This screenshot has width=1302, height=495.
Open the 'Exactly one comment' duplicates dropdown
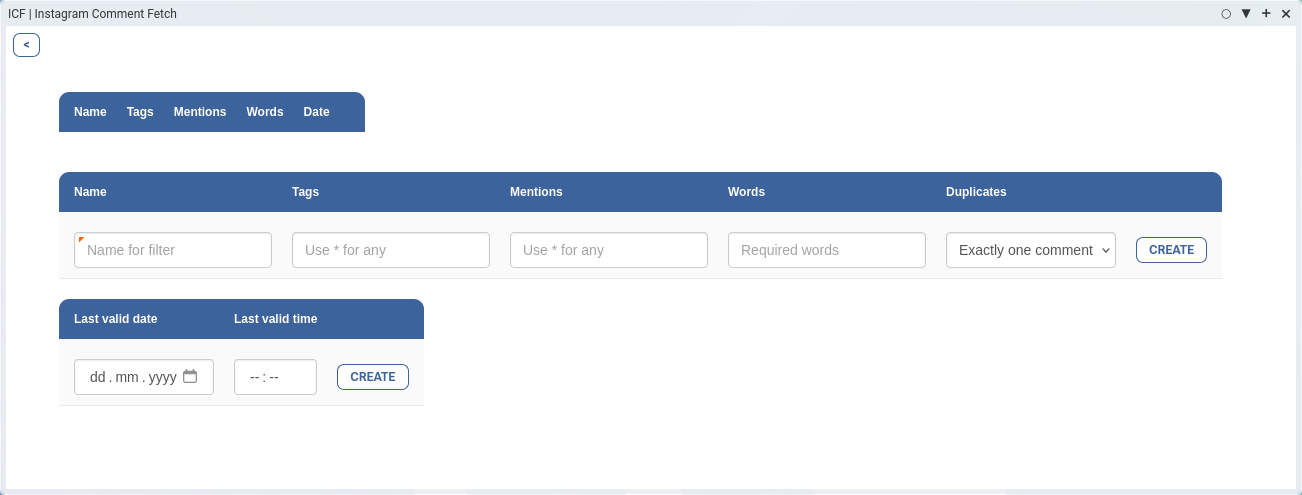point(1031,250)
